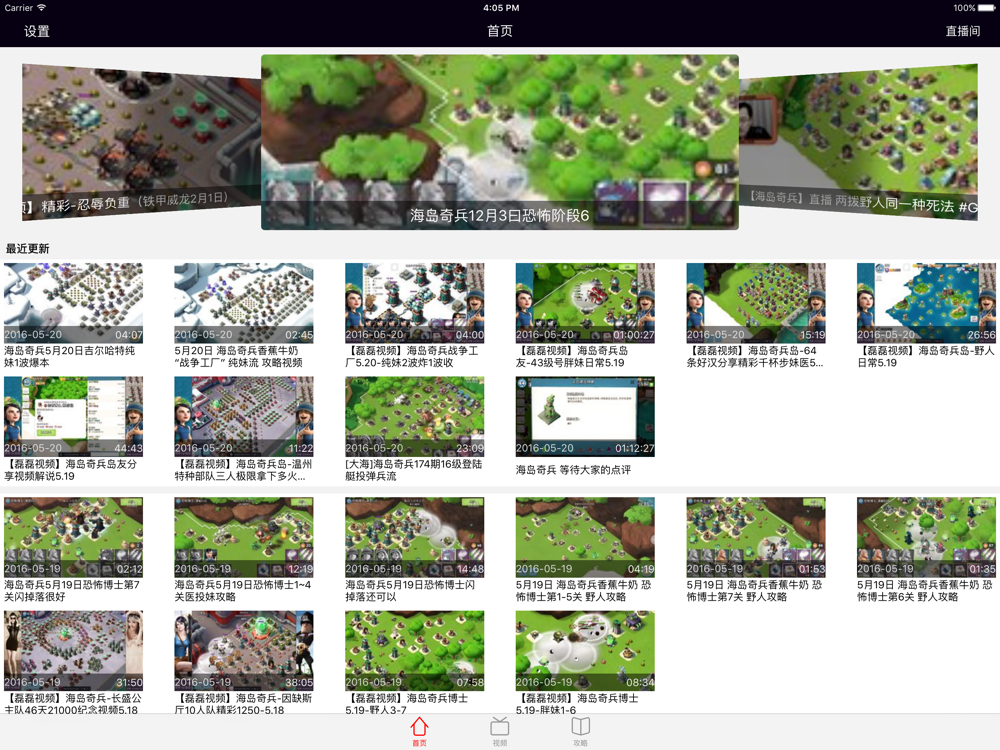Viewport: 1000px width, 750px height.
Task: Click the Wi-Fi carrier status icon
Action: (x=41, y=8)
